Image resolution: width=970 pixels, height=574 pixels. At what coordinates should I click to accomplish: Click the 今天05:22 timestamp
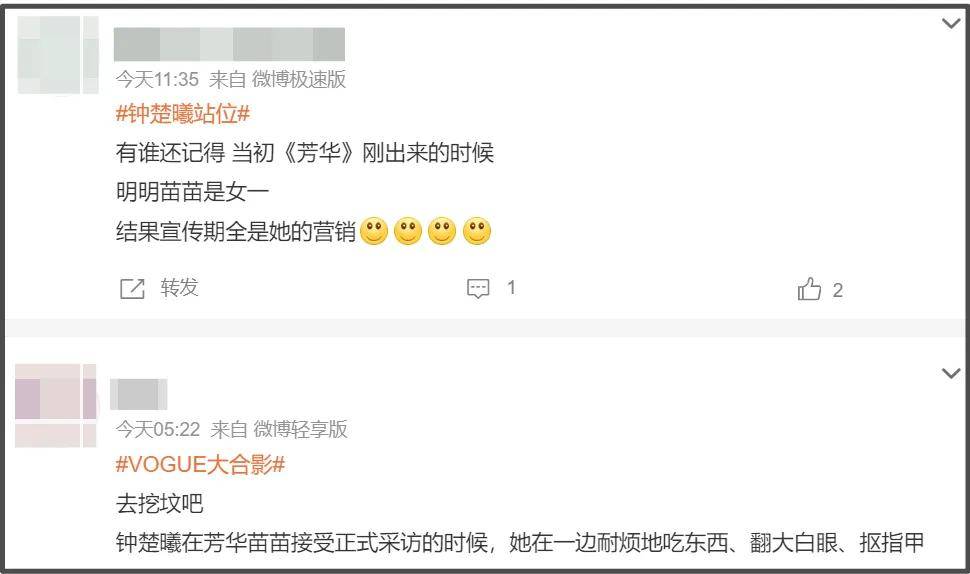pos(158,429)
